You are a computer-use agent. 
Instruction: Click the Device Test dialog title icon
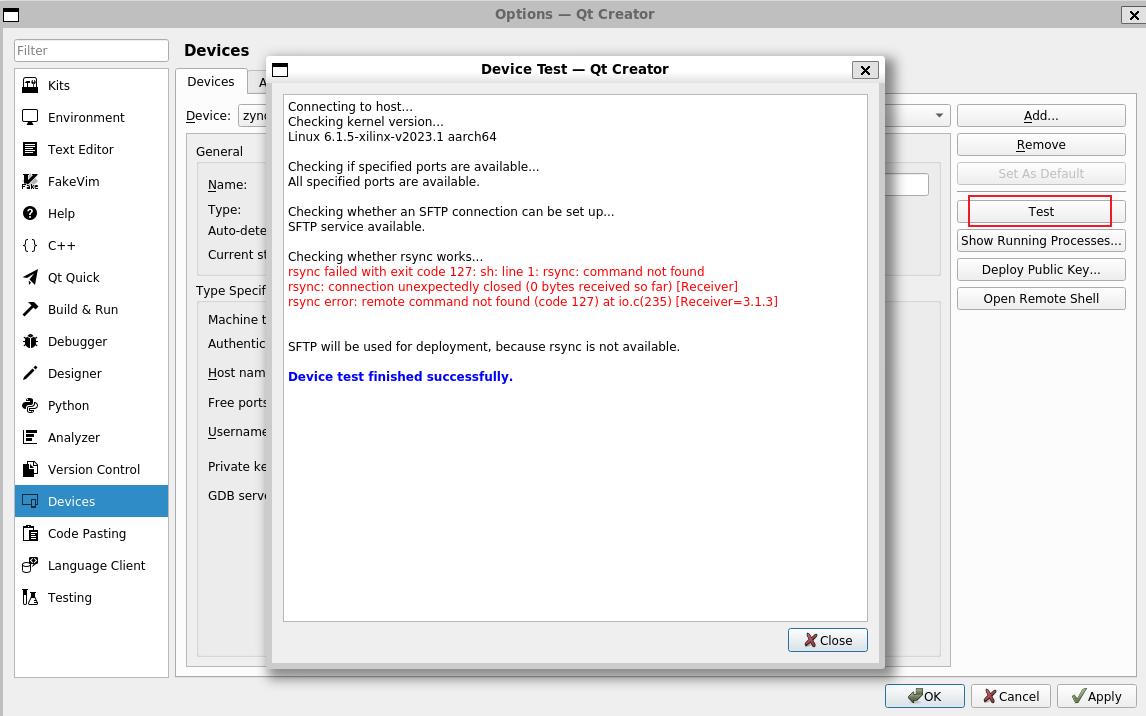(x=280, y=70)
